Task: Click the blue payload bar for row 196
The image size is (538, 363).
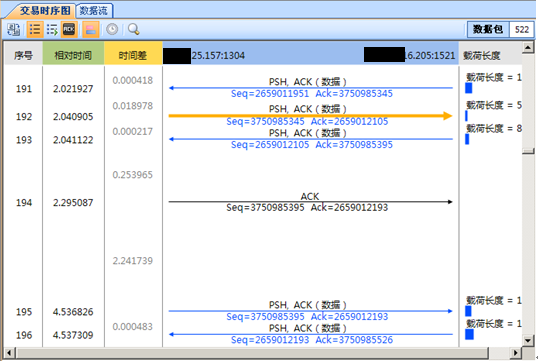Action: coord(469,335)
